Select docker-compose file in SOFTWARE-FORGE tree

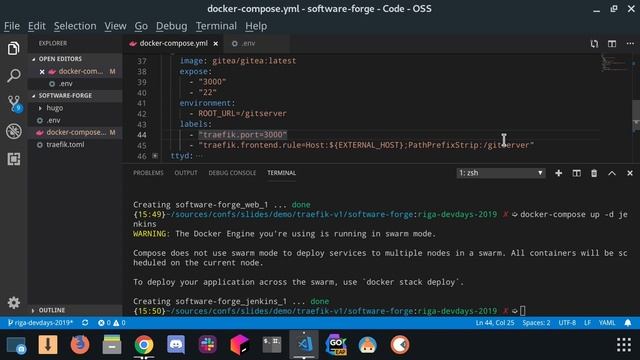(75, 132)
